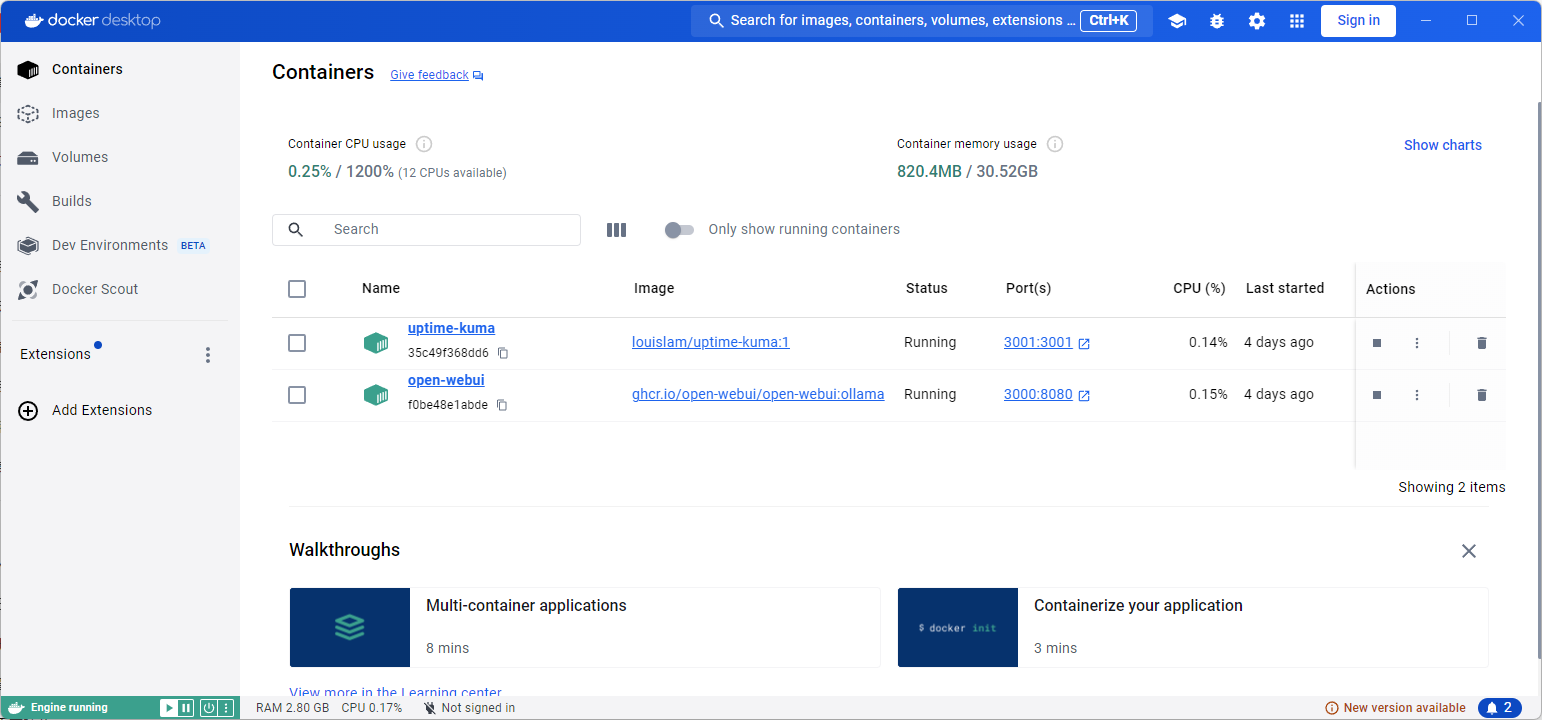Copy the uptime-kuma container ID

[503, 353]
